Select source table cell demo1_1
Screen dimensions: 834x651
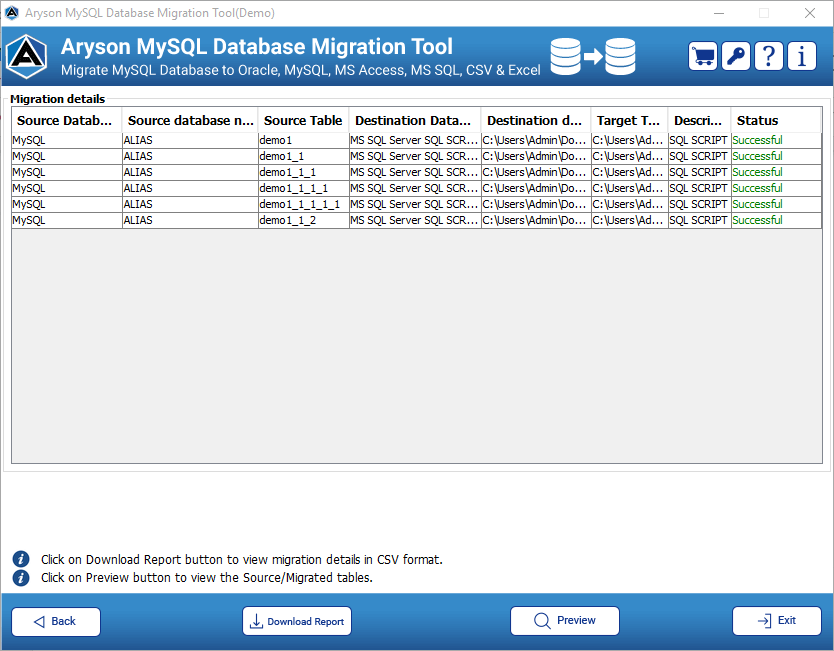pyautogui.click(x=303, y=156)
